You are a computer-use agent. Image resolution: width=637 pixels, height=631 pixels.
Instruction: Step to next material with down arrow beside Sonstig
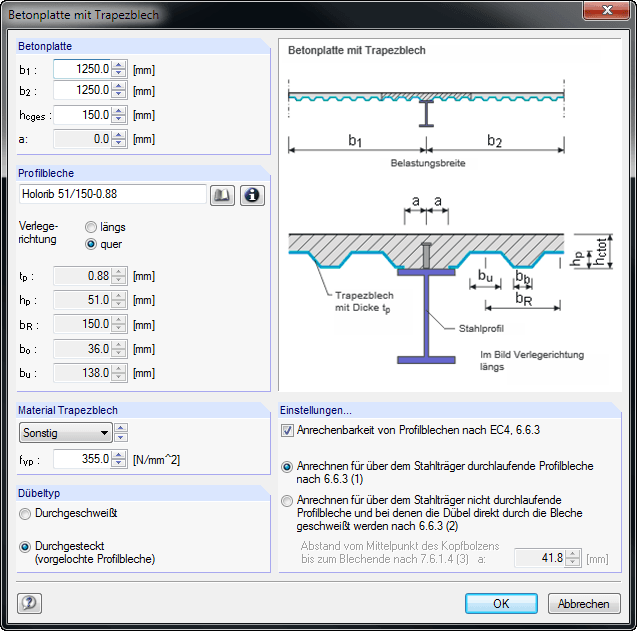point(121,438)
